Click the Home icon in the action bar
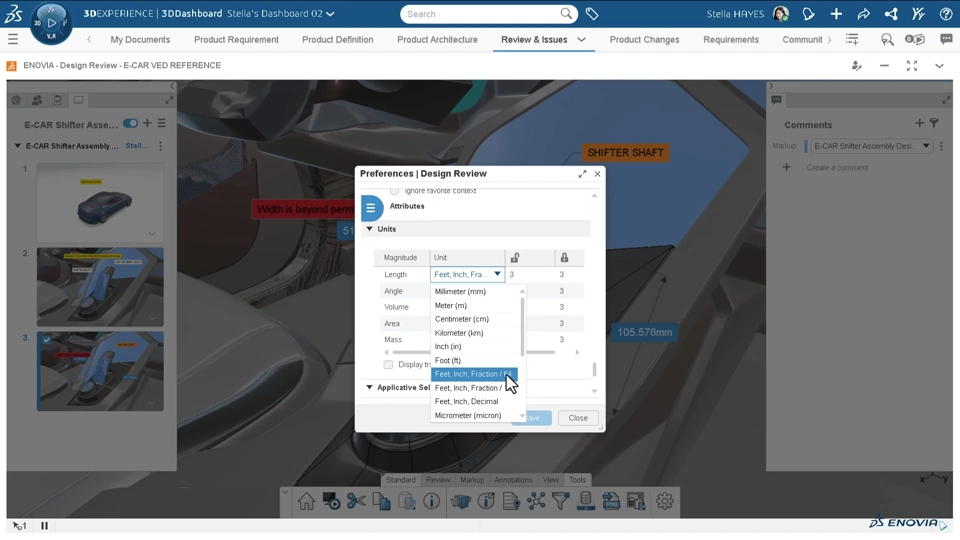Screen dimensions: 960x540 tap(306, 501)
